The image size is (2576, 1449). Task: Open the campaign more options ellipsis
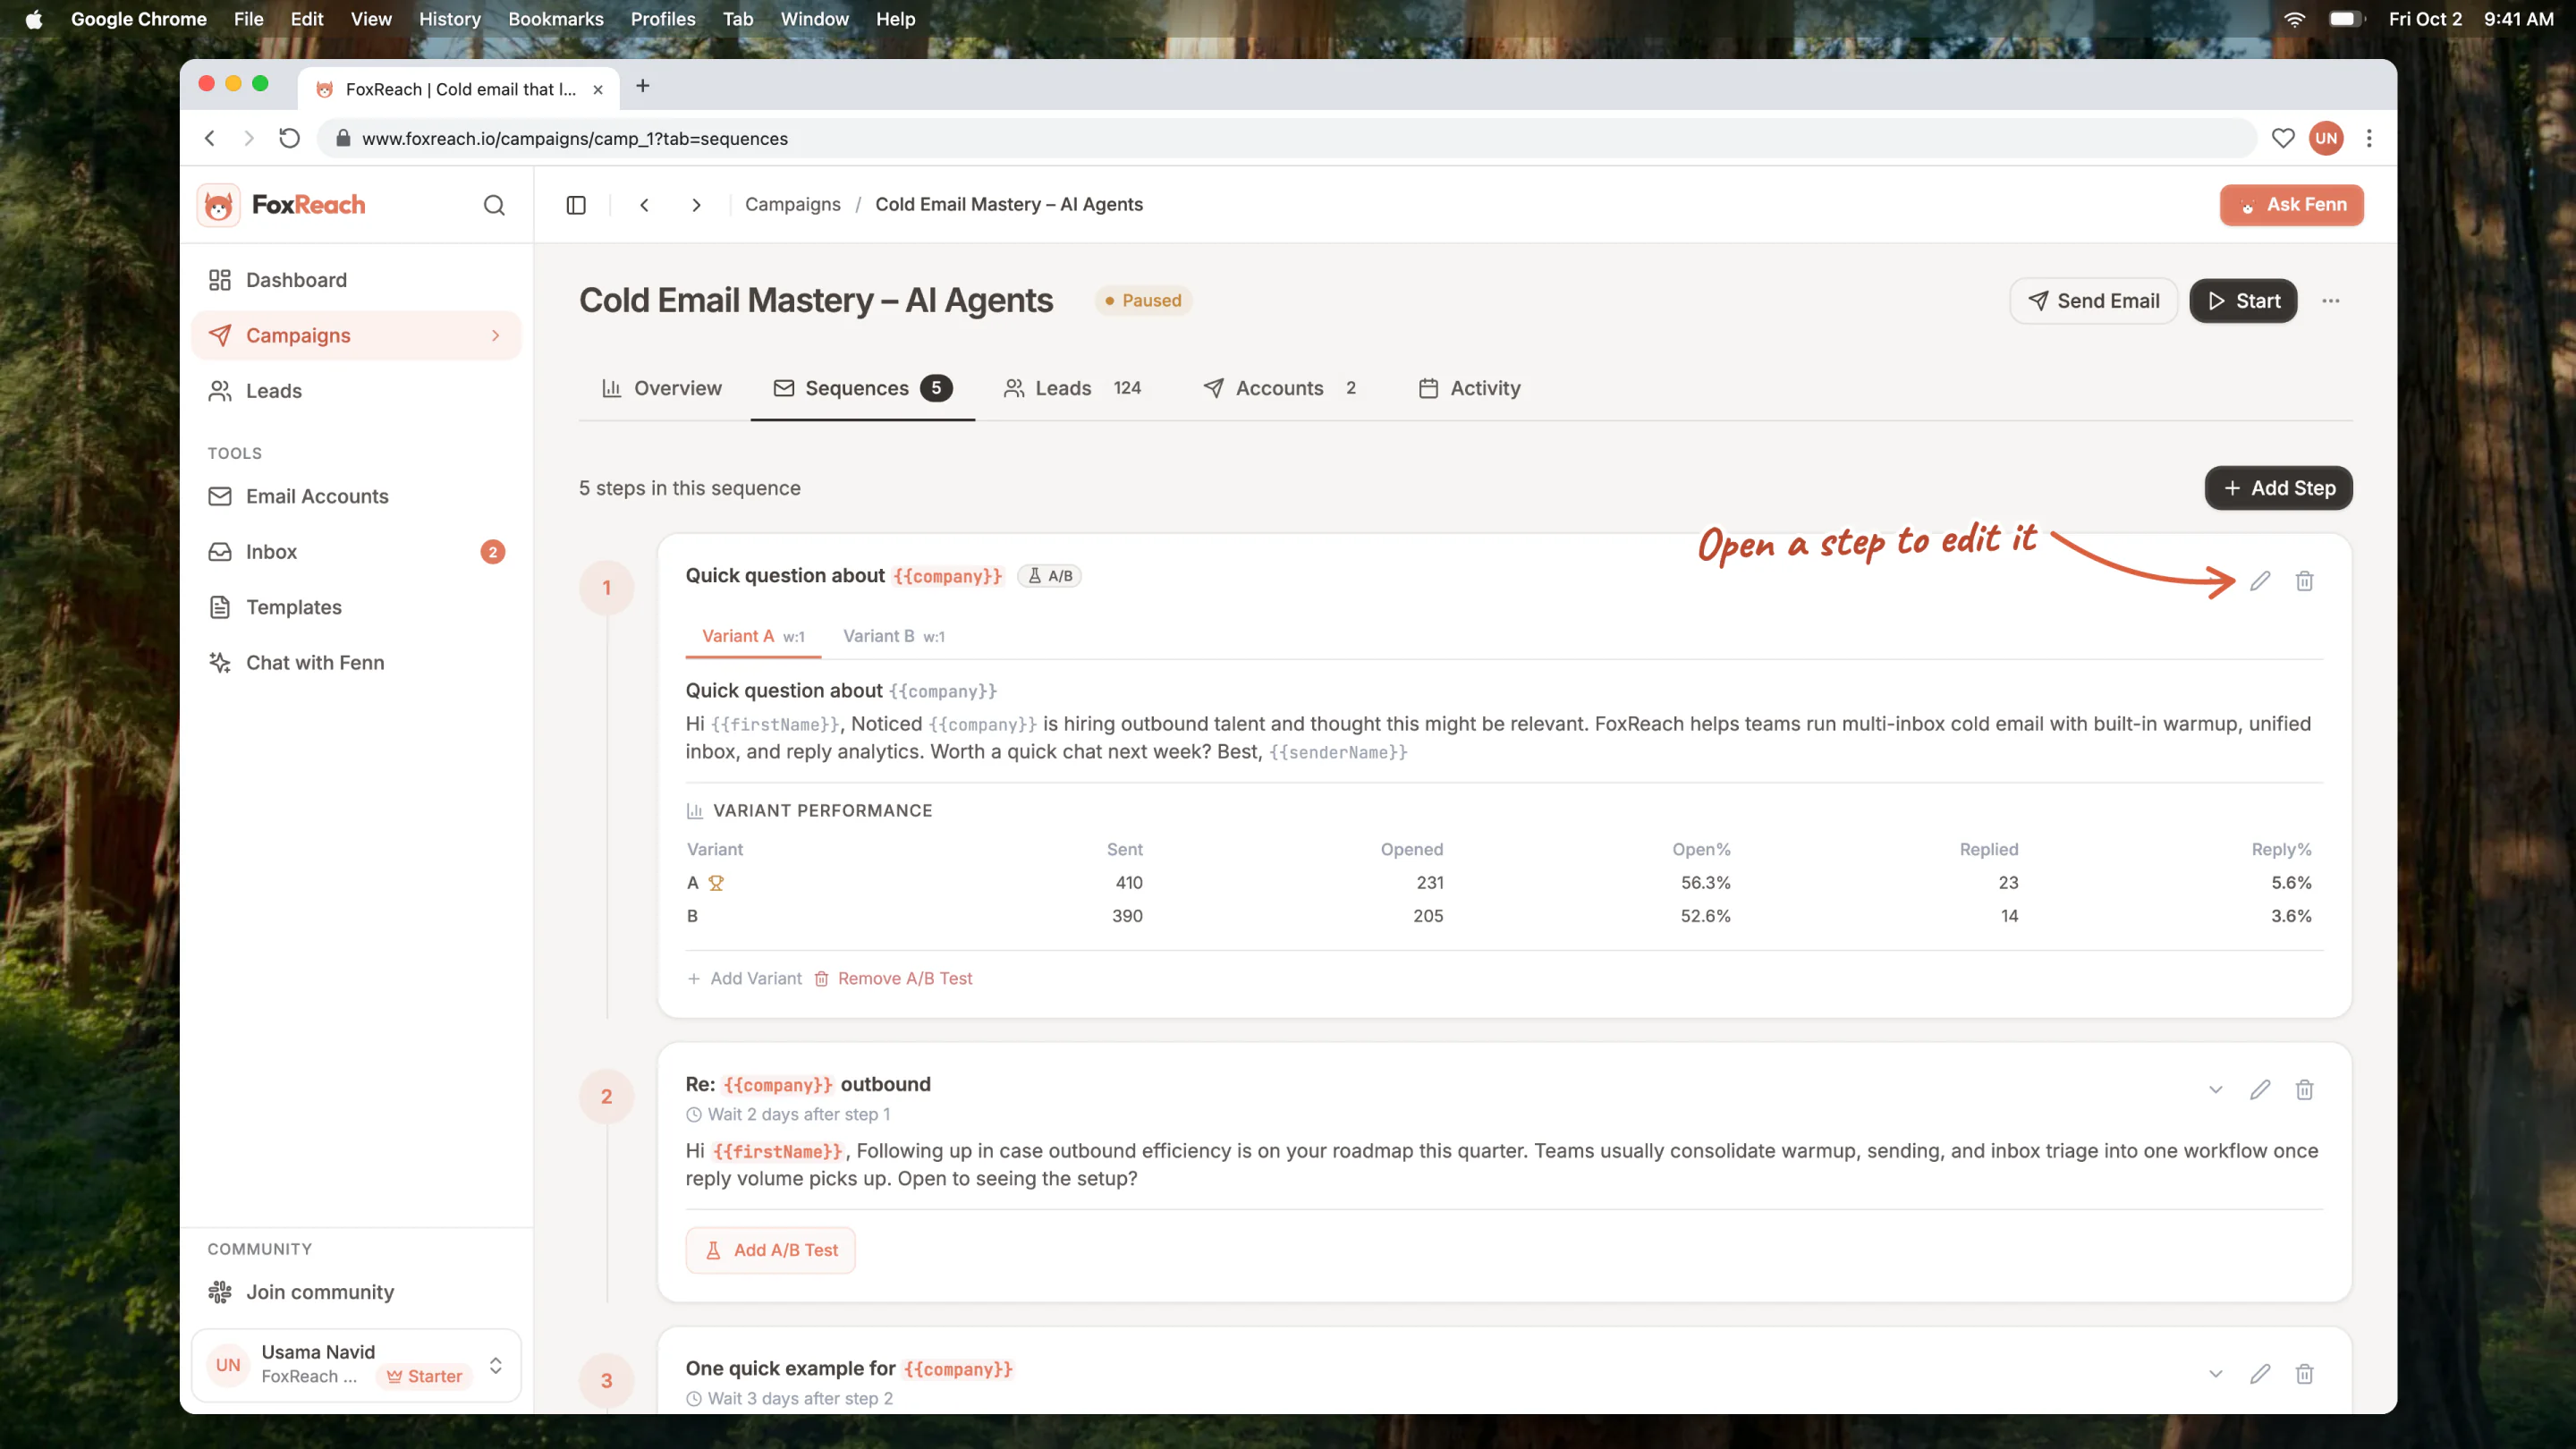point(2331,301)
